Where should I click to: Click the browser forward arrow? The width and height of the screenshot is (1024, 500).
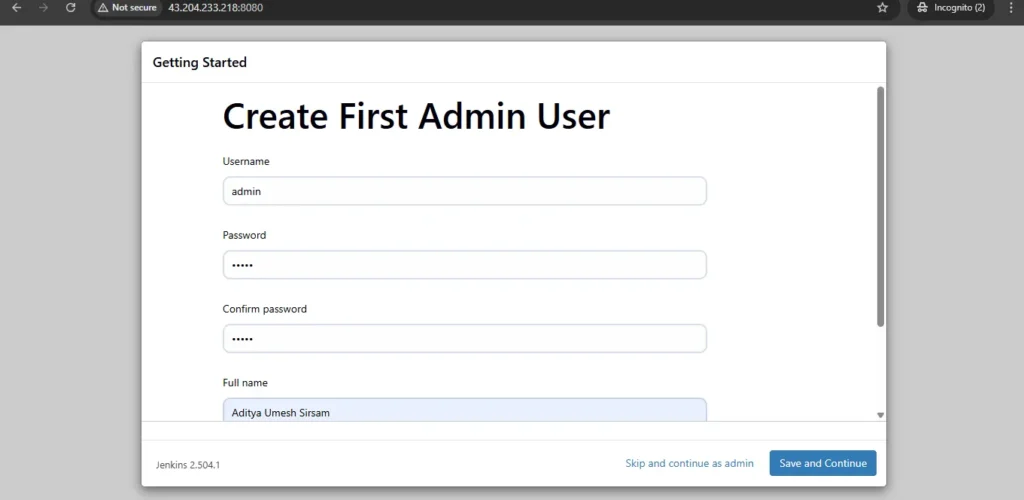tap(43, 7)
